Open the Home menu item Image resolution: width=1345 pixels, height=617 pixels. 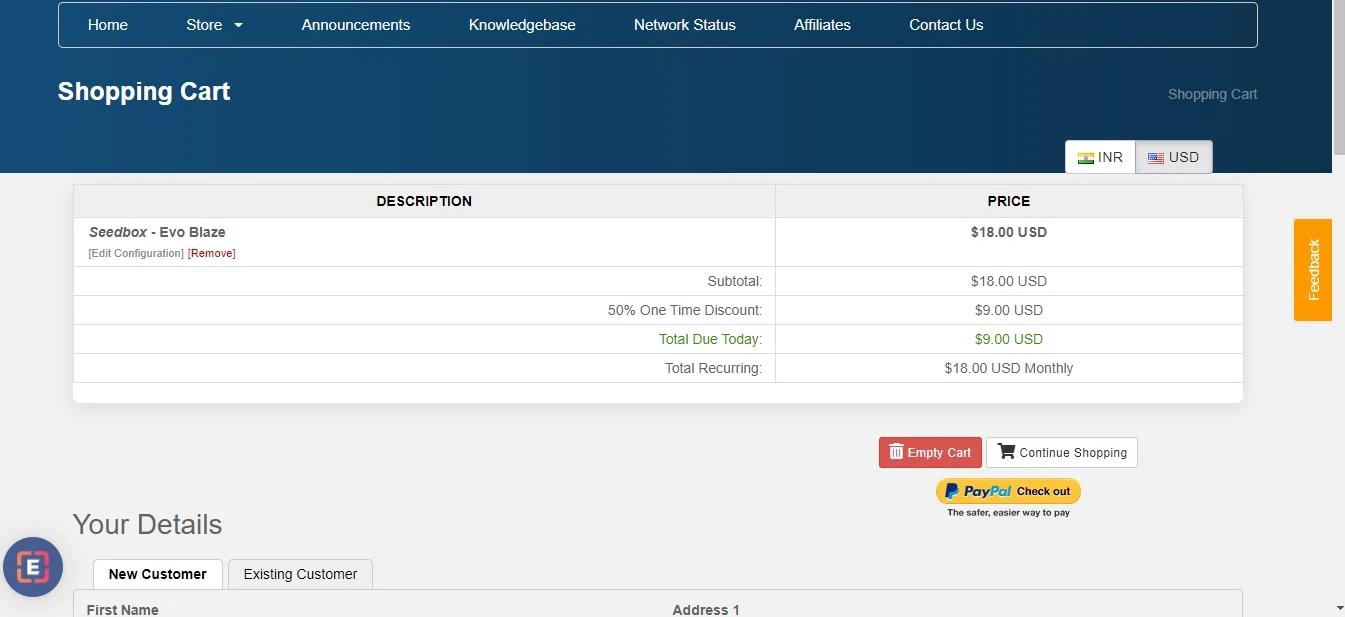click(x=108, y=25)
